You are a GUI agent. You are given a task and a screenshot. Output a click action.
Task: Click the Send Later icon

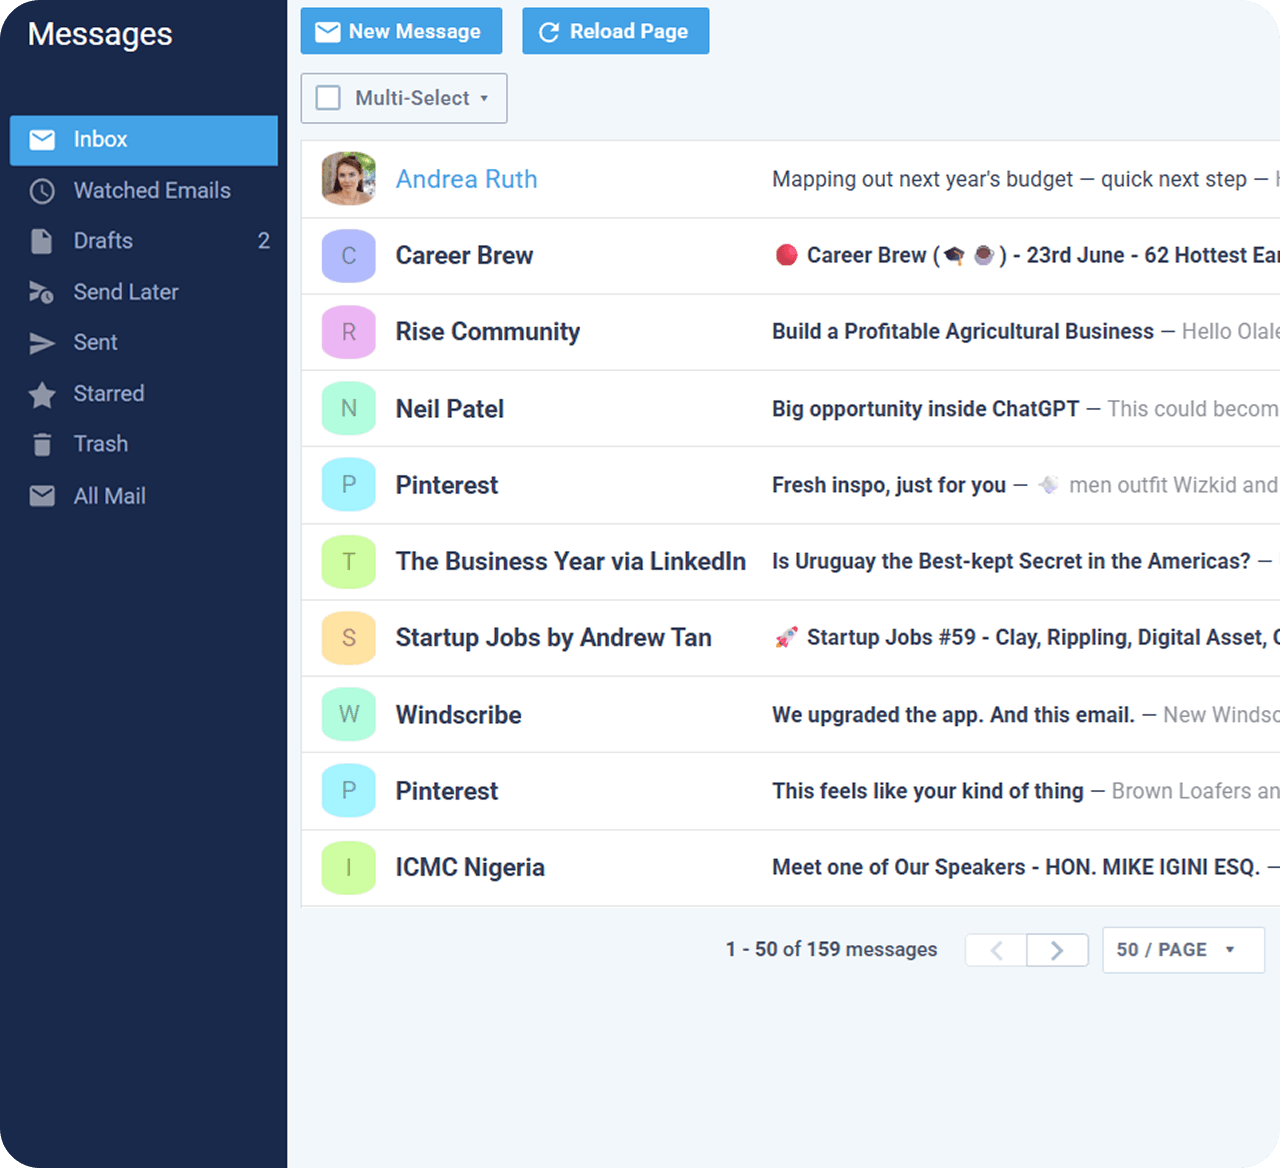pyautogui.click(x=41, y=292)
